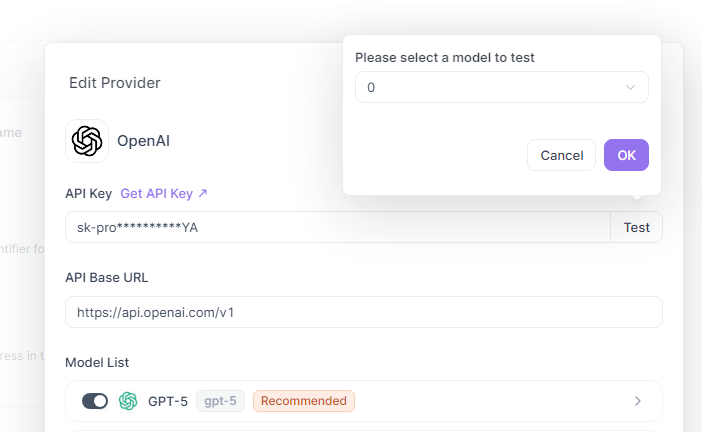702x432 pixels.
Task: Disable the GPT-5 model toggle
Action: [95, 401]
